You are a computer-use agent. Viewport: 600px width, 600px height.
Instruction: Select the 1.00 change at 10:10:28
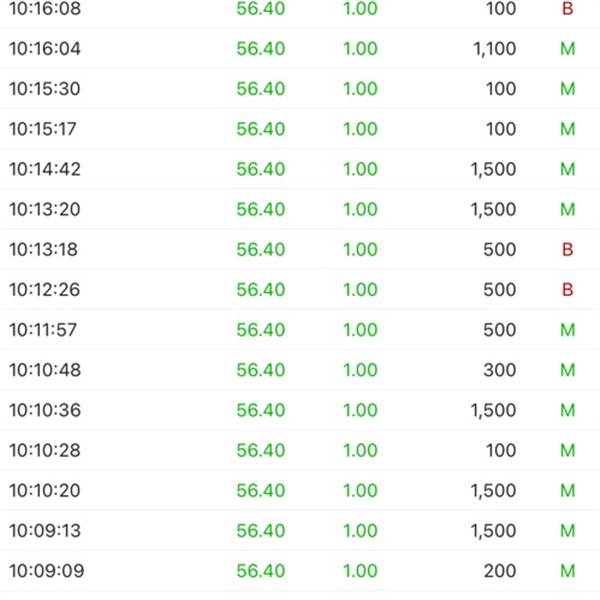pos(360,450)
